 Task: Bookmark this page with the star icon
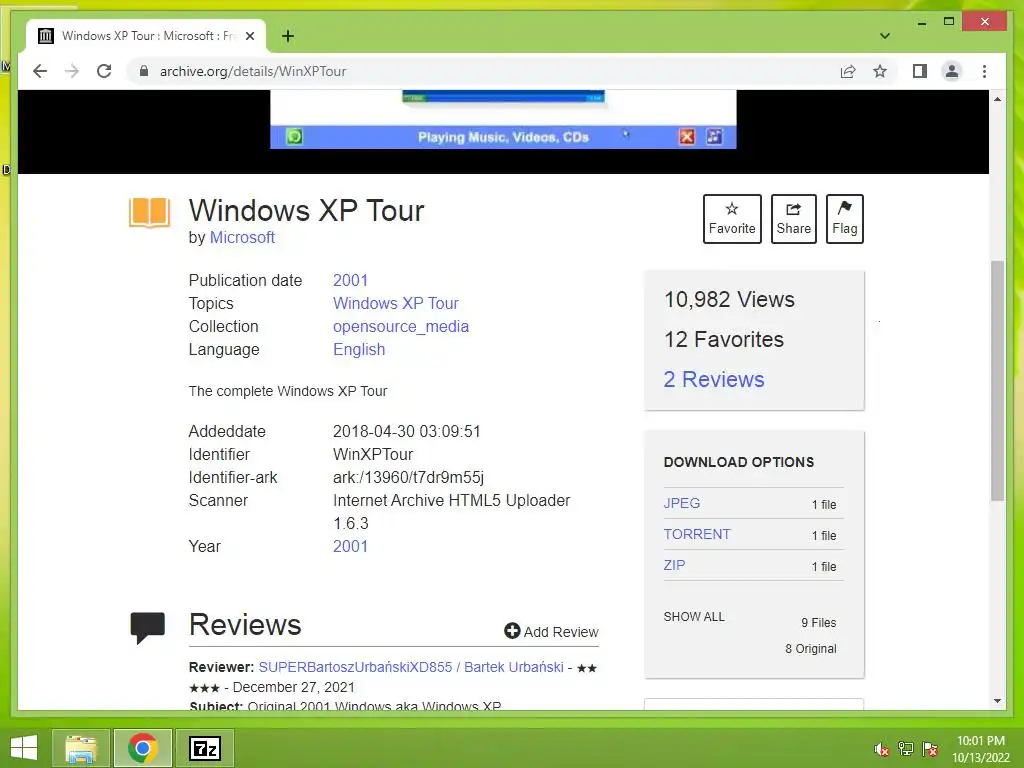[x=880, y=71]
